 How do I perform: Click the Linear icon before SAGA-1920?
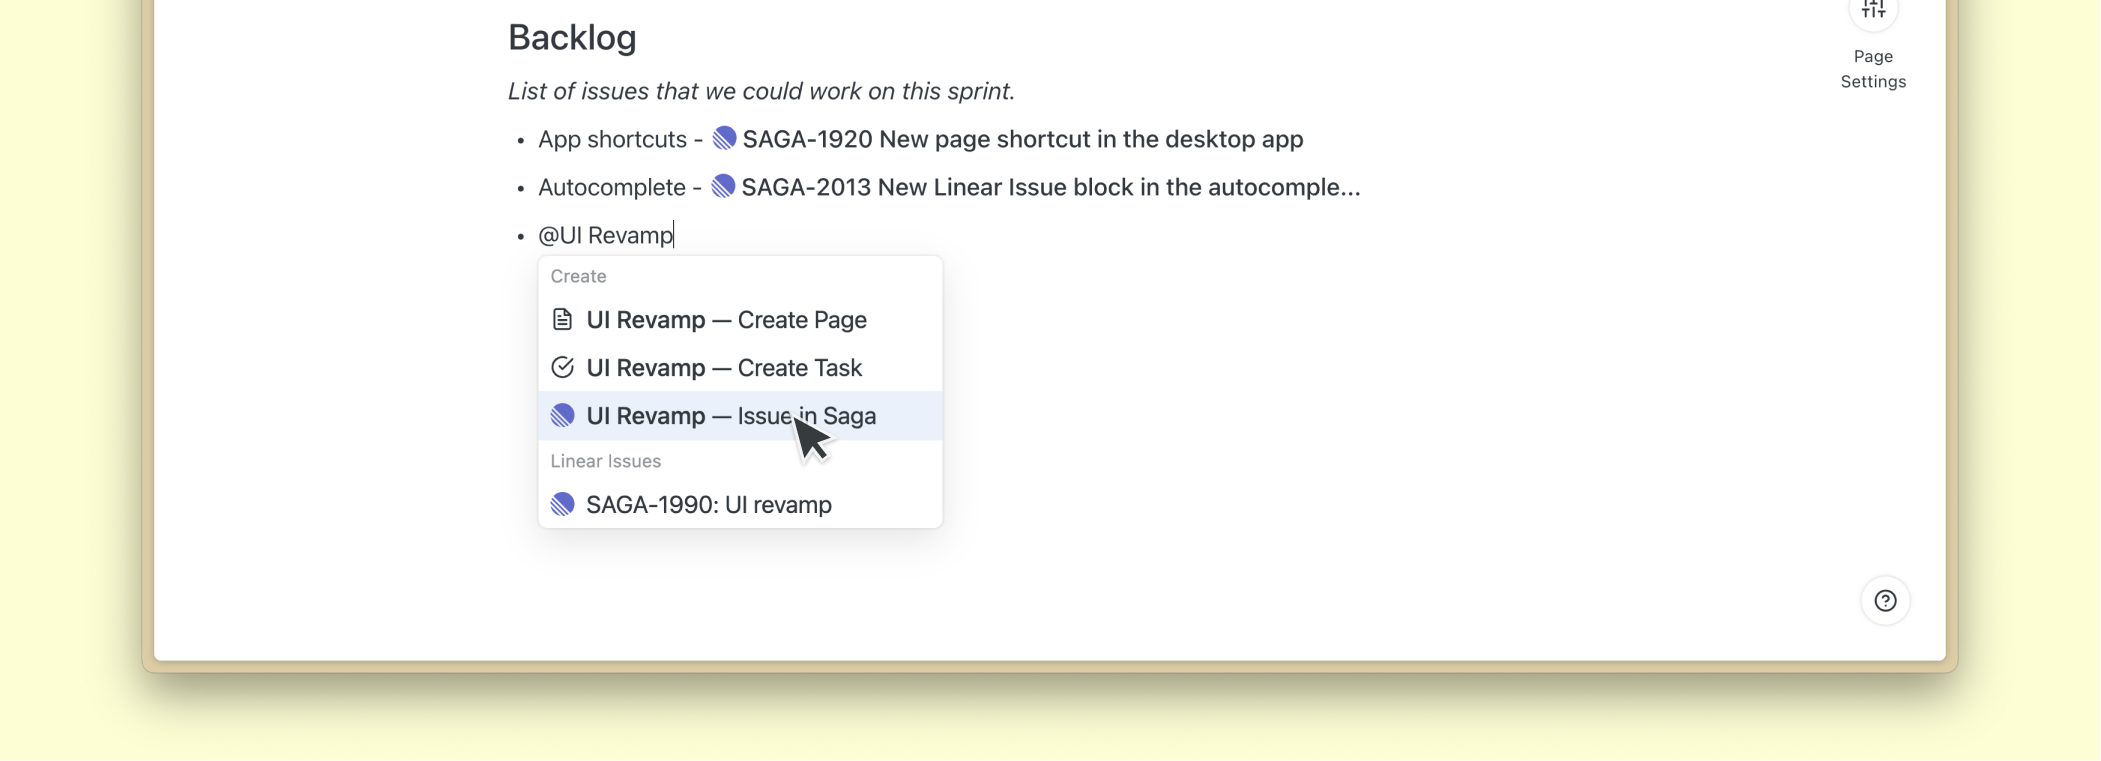724,138
